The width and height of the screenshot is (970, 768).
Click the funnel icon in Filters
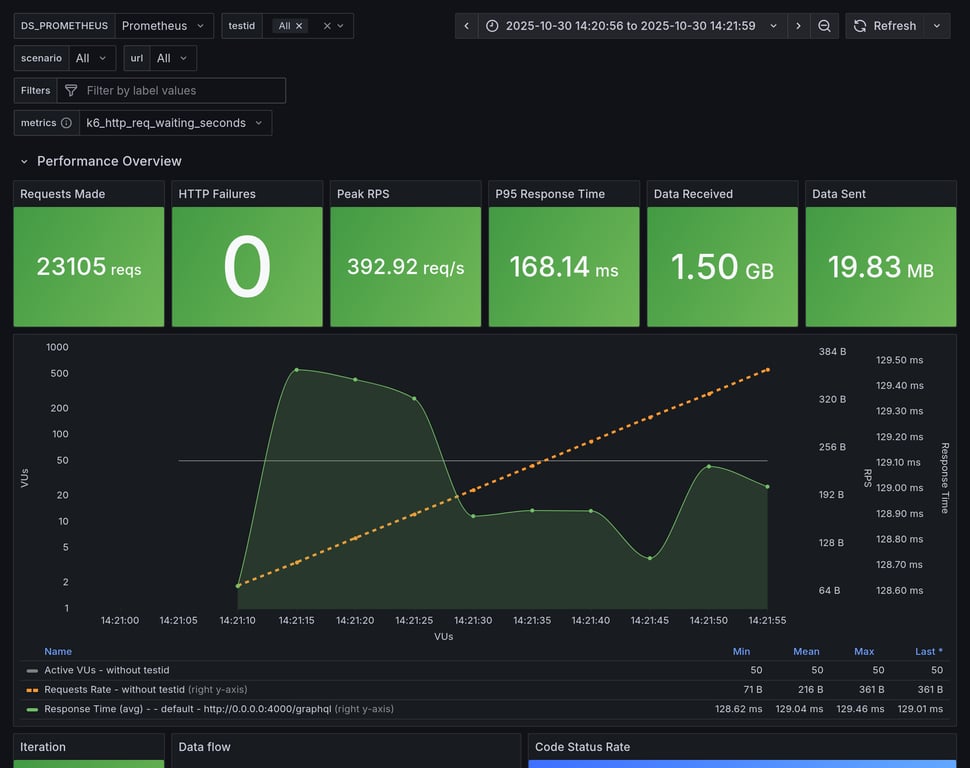point(71,91)
